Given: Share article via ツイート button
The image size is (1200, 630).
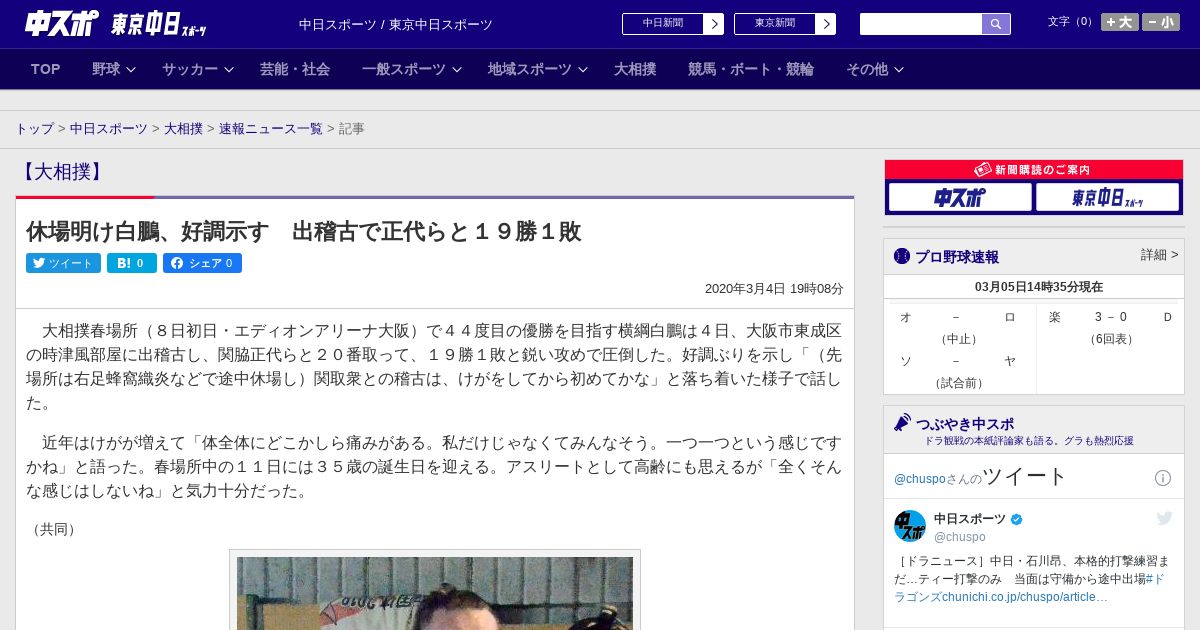Looking at the screenshot, I should click(x=63, y=263).
